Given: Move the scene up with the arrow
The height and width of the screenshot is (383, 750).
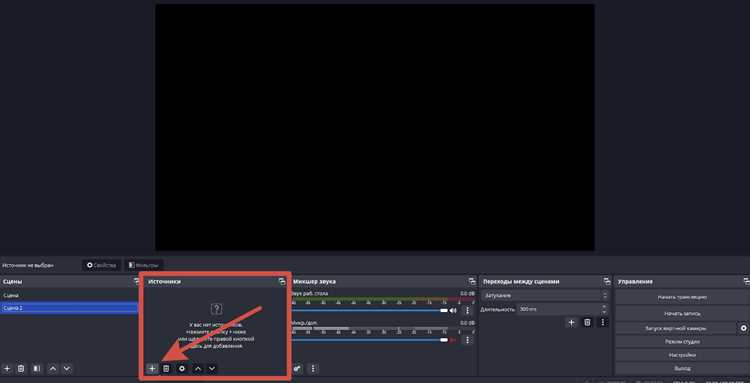Looking at the screenshot, I should tap(53, 369).
